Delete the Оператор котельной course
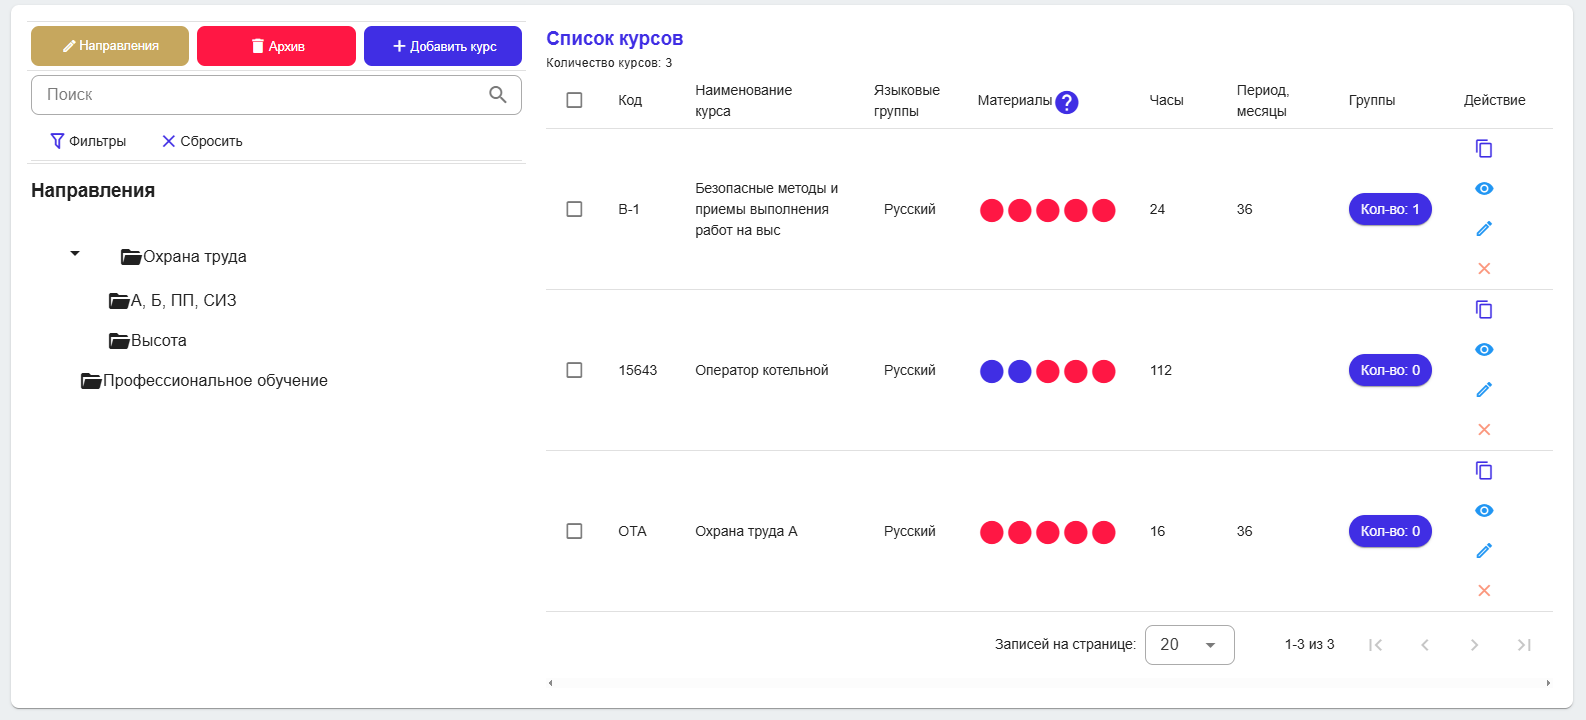This screenshot has height=720, width=1586. (x=1484, y=430)
